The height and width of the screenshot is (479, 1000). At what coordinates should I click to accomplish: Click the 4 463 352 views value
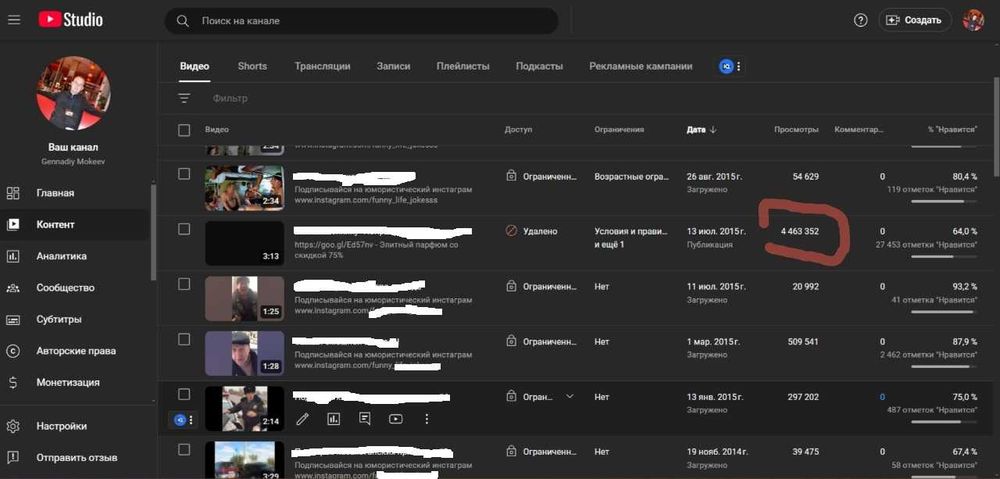[800, 232]
